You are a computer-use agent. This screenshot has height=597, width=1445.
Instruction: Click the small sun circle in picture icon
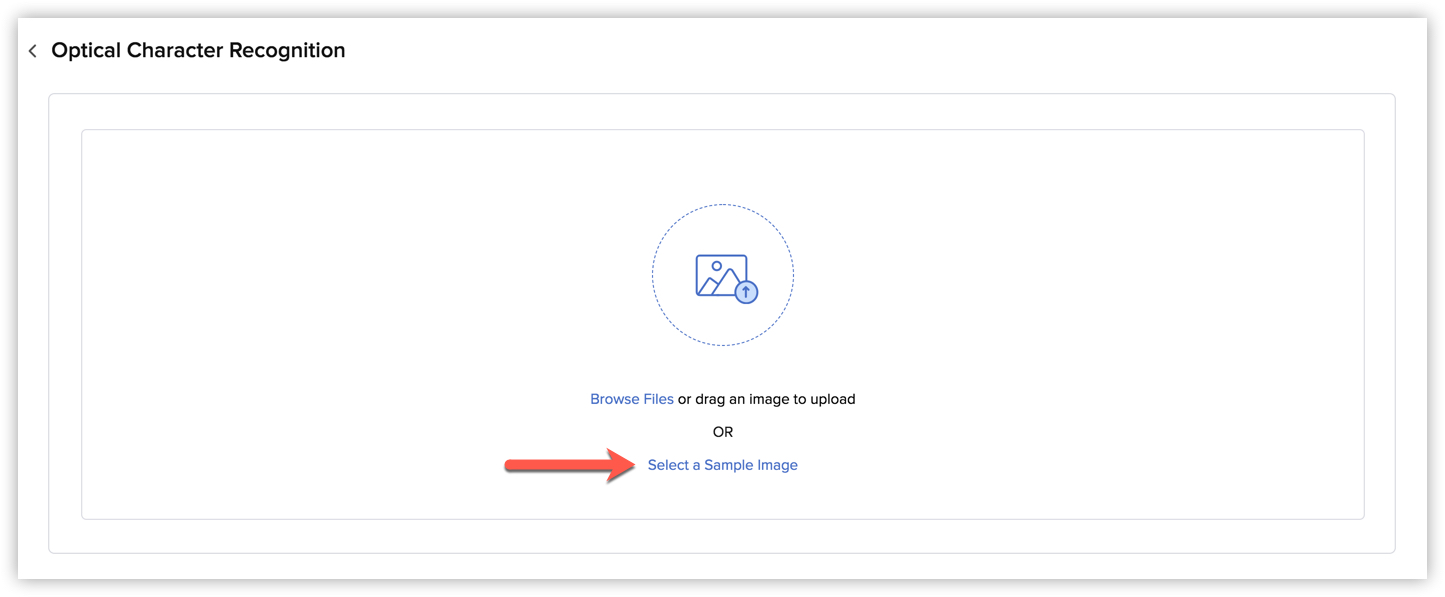[716, 266]
